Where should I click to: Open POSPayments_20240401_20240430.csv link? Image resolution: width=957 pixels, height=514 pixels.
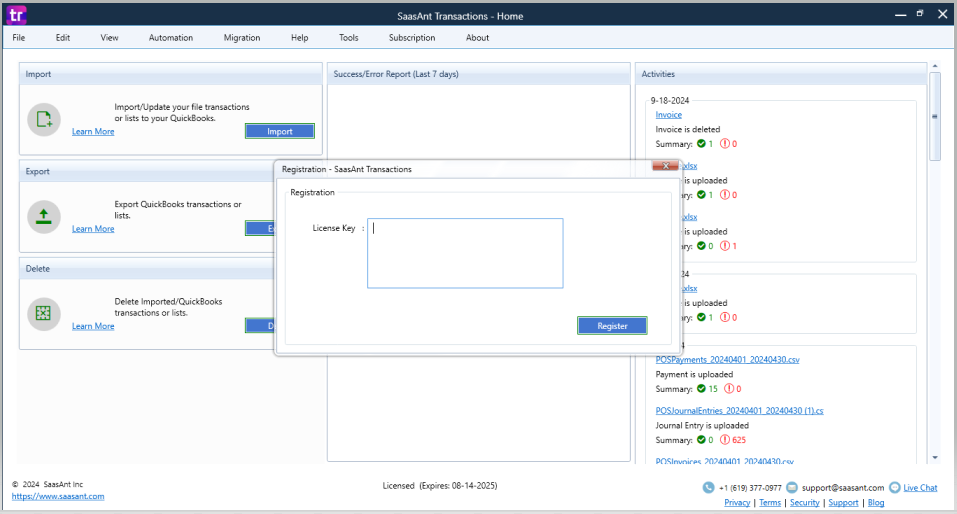pos(728,360)
